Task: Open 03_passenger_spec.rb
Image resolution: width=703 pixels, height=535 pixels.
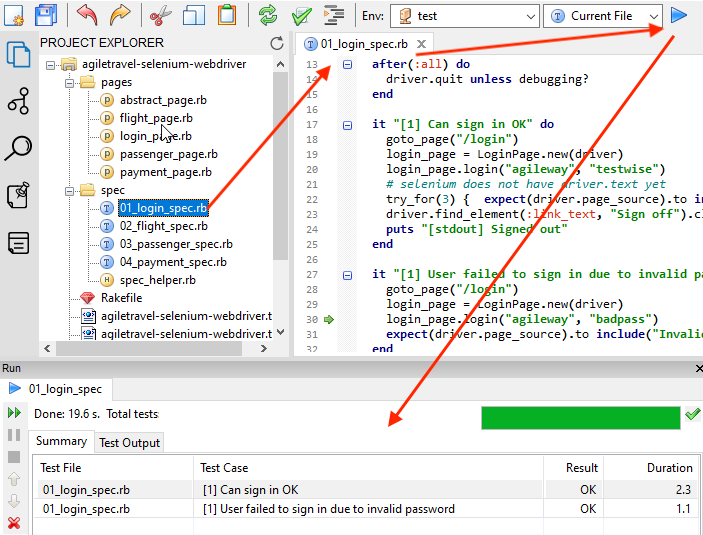Action: click(176, 244)
